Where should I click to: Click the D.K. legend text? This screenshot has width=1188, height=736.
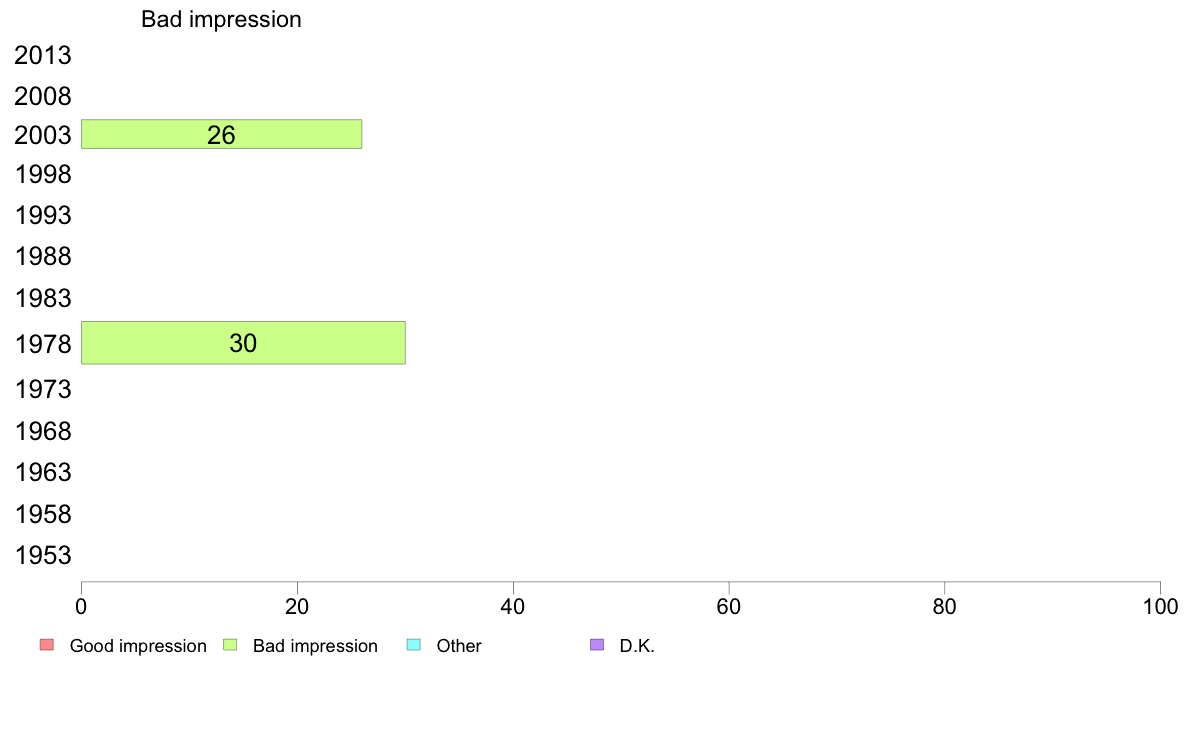(637, 646)
